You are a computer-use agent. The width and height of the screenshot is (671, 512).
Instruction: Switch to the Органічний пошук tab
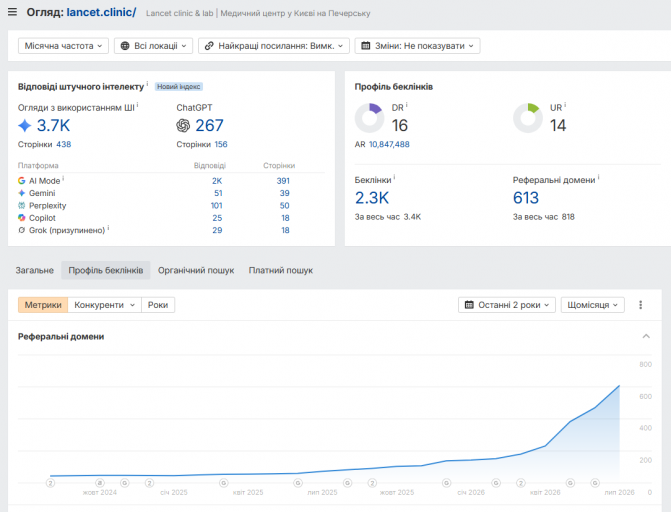(x=196, y=271)
